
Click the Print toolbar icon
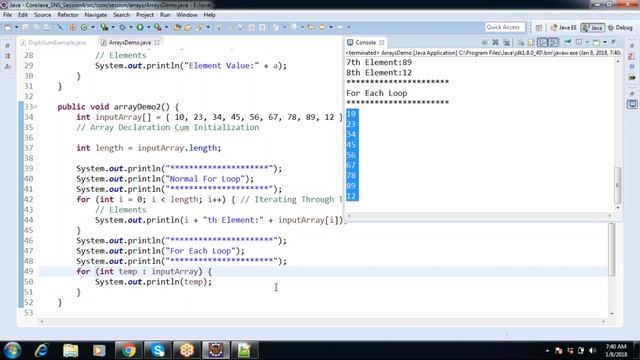[x=47, y=27]
